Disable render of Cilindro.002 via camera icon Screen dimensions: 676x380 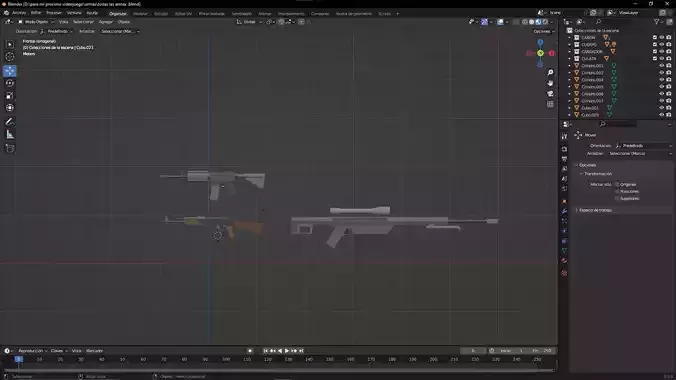[x=669, y=72]
